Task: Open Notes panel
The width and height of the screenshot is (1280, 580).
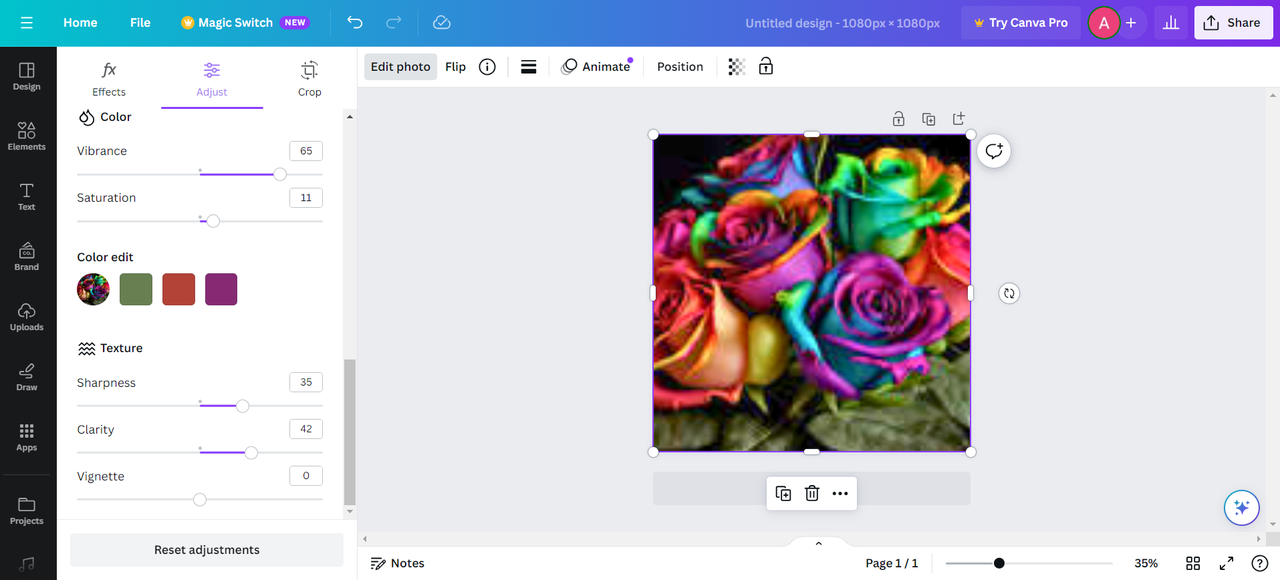Action: click(398, 563)
